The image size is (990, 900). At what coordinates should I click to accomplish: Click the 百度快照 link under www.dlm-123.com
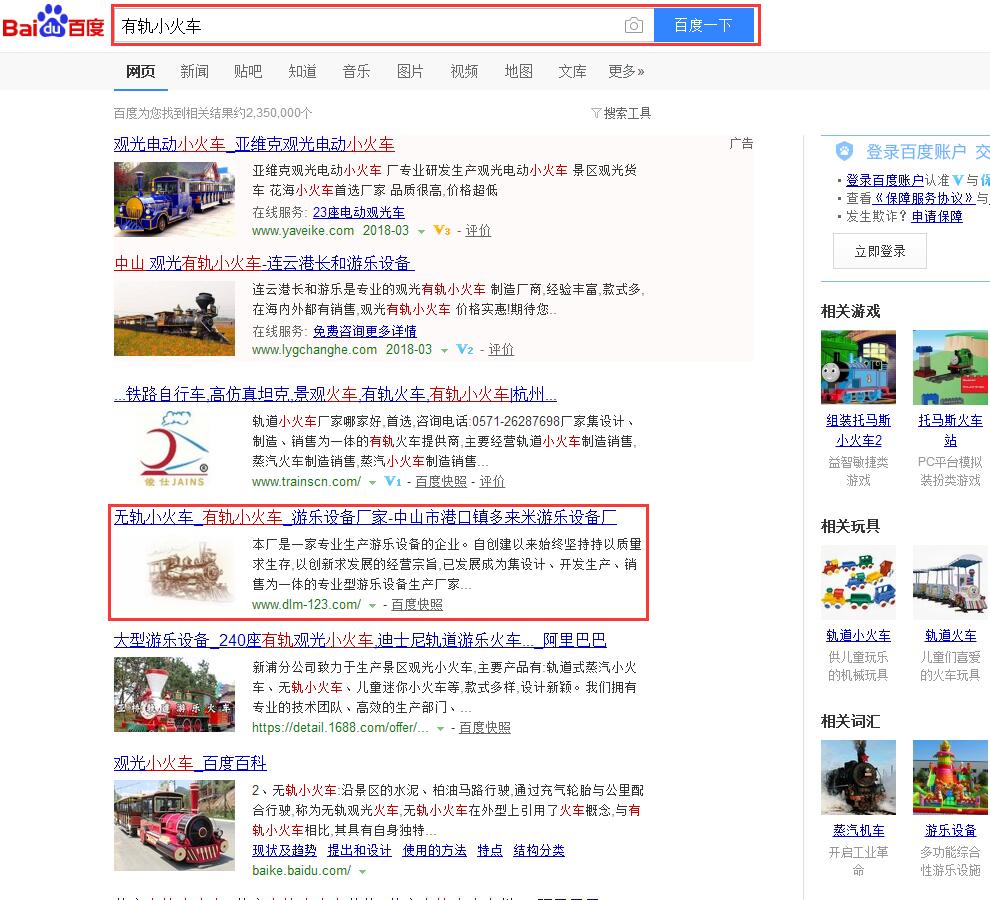click(417, 605)
